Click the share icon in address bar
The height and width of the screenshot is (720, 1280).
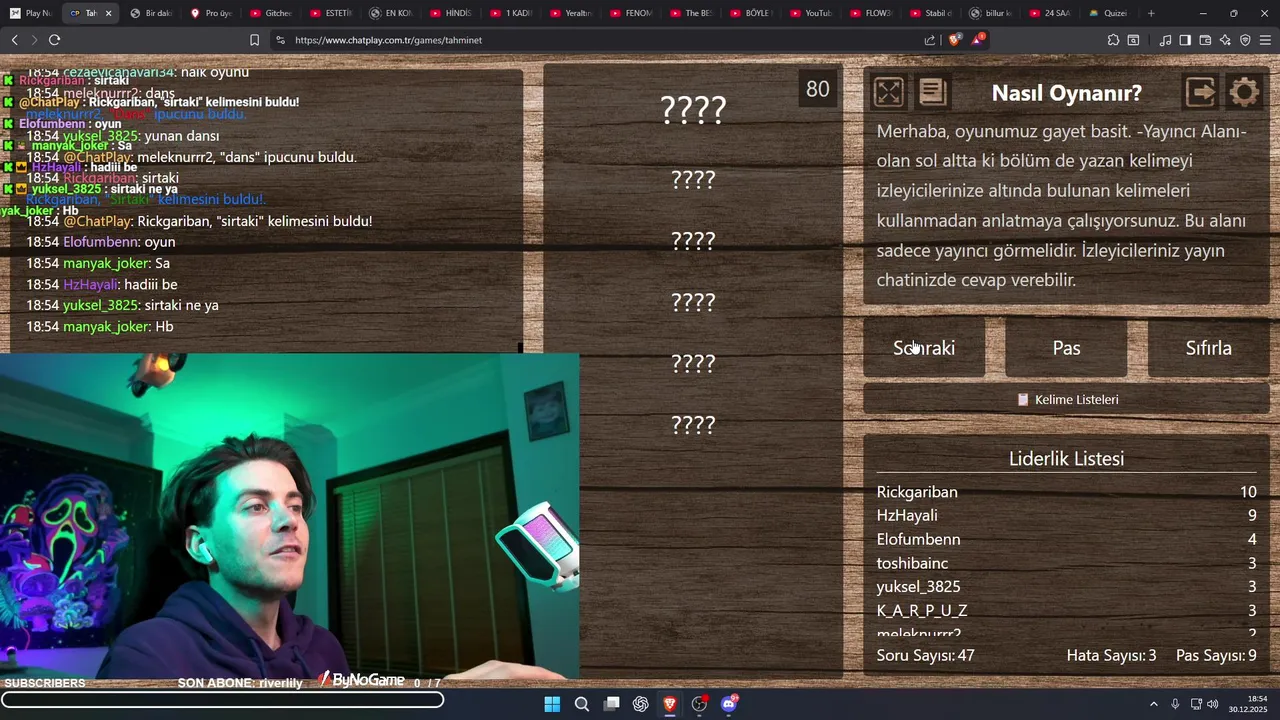point(930,40)
